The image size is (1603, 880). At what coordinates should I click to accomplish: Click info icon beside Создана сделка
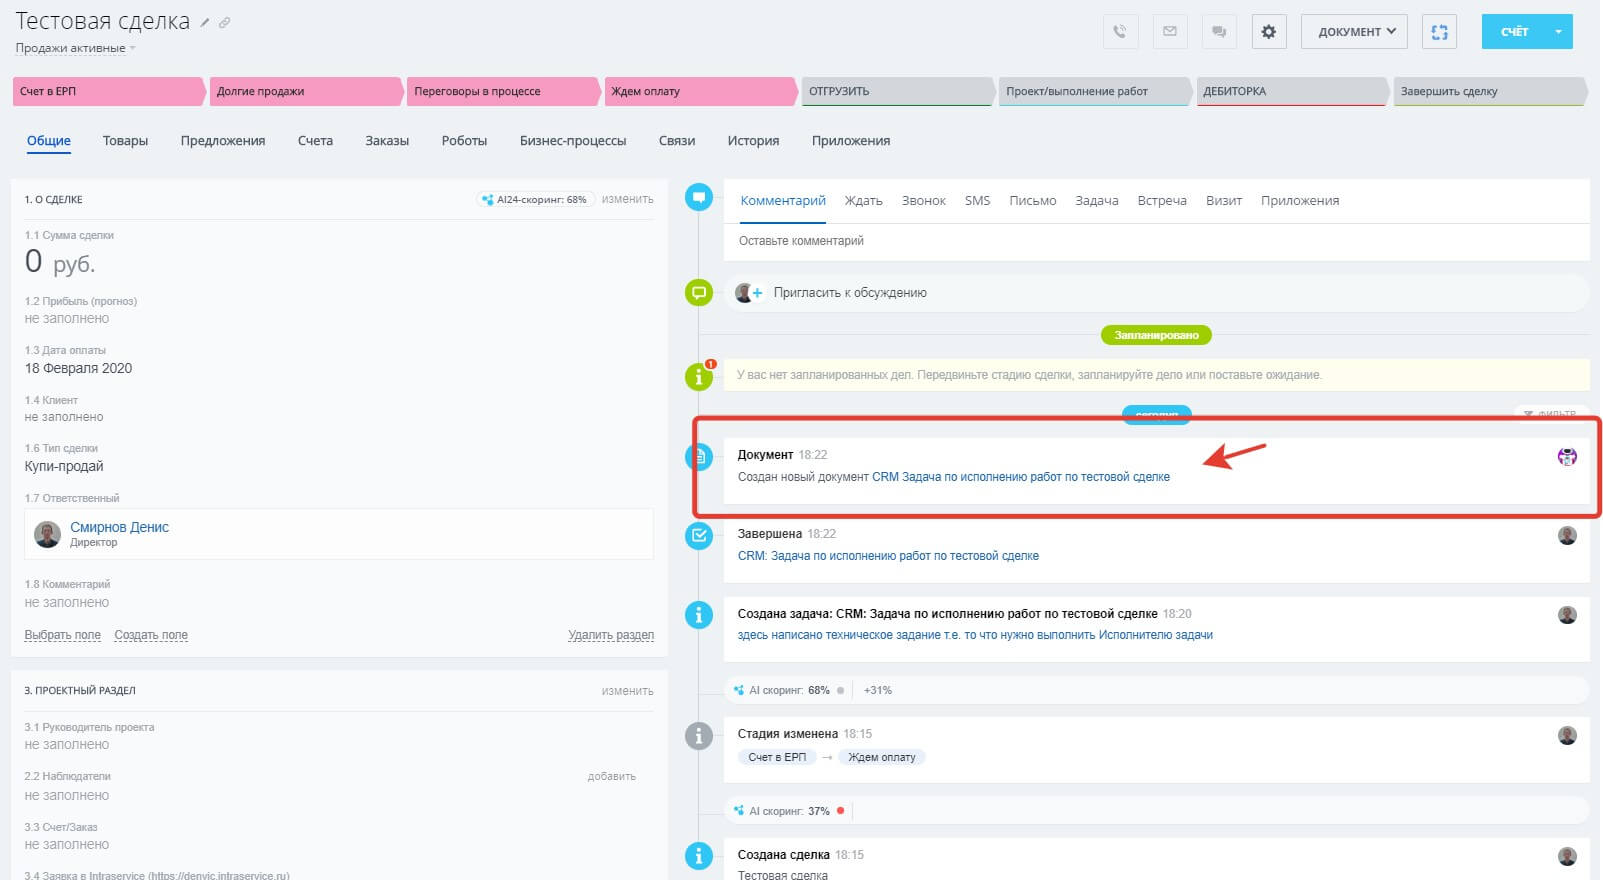(698, 856)
